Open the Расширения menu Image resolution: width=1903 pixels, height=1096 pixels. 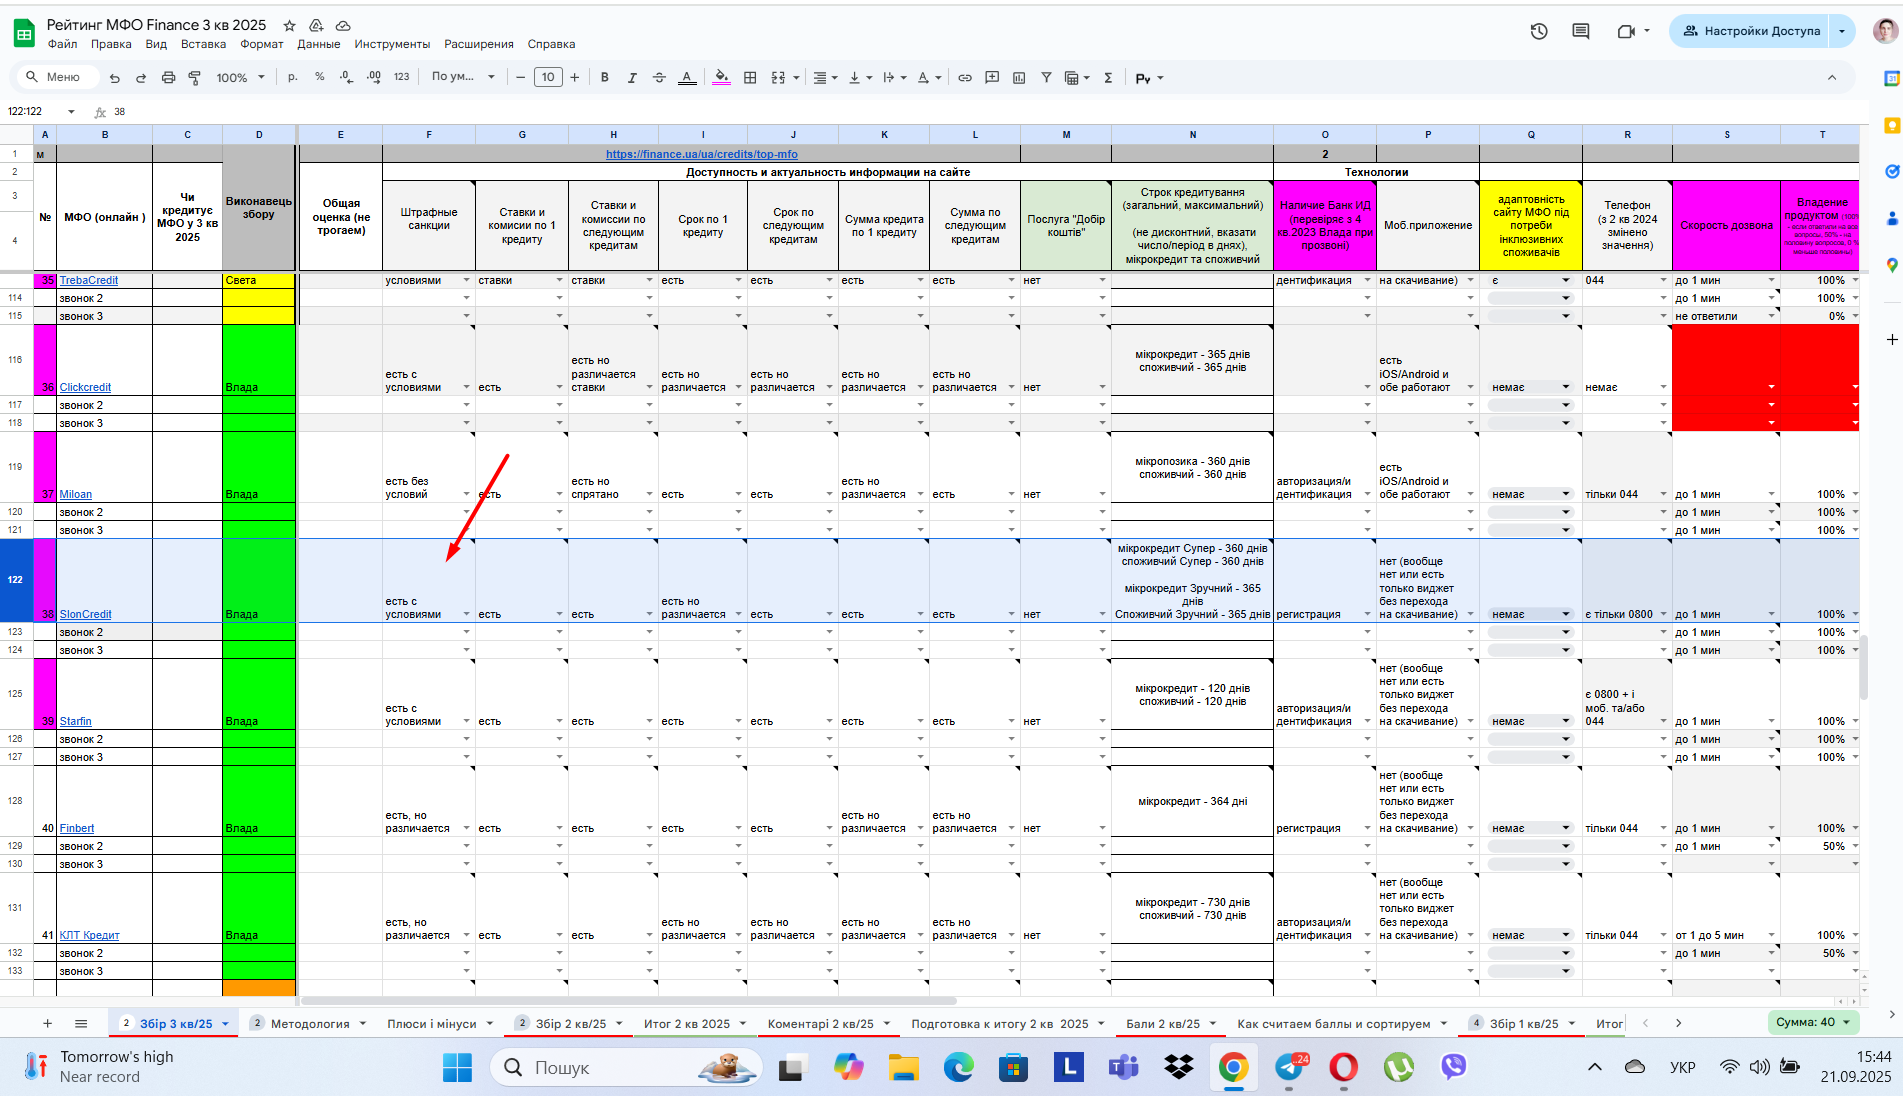(479, 44)
